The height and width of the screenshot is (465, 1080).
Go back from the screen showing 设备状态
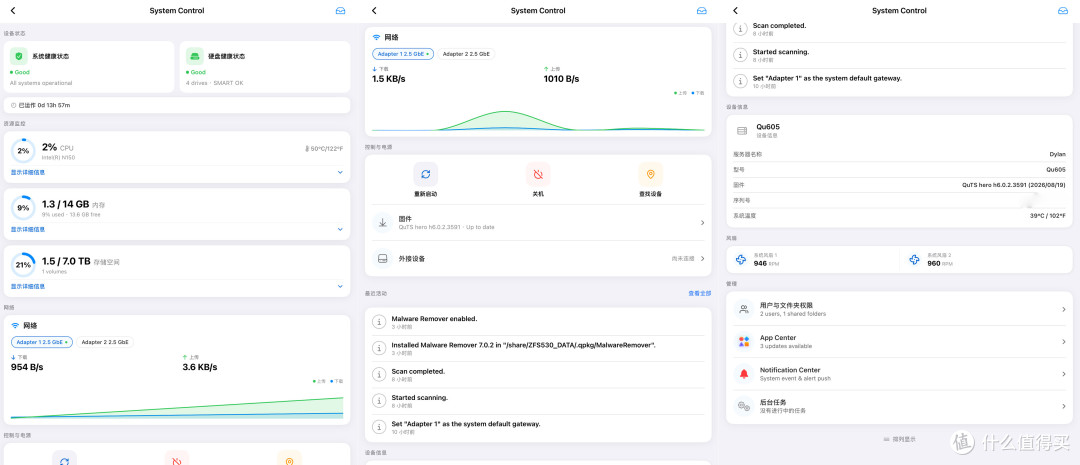point(13,10)
